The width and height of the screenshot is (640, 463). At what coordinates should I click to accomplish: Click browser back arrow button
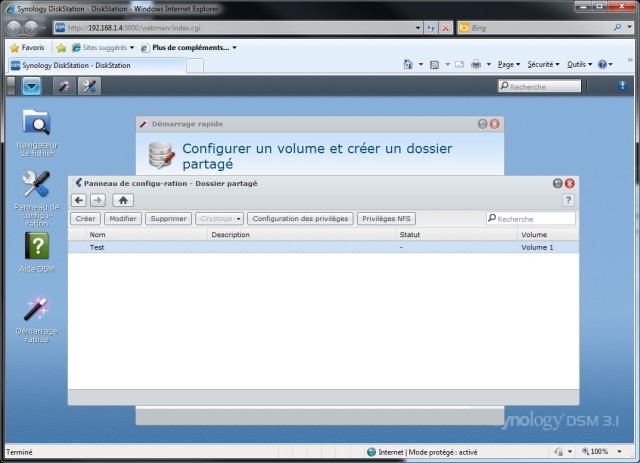14,28
